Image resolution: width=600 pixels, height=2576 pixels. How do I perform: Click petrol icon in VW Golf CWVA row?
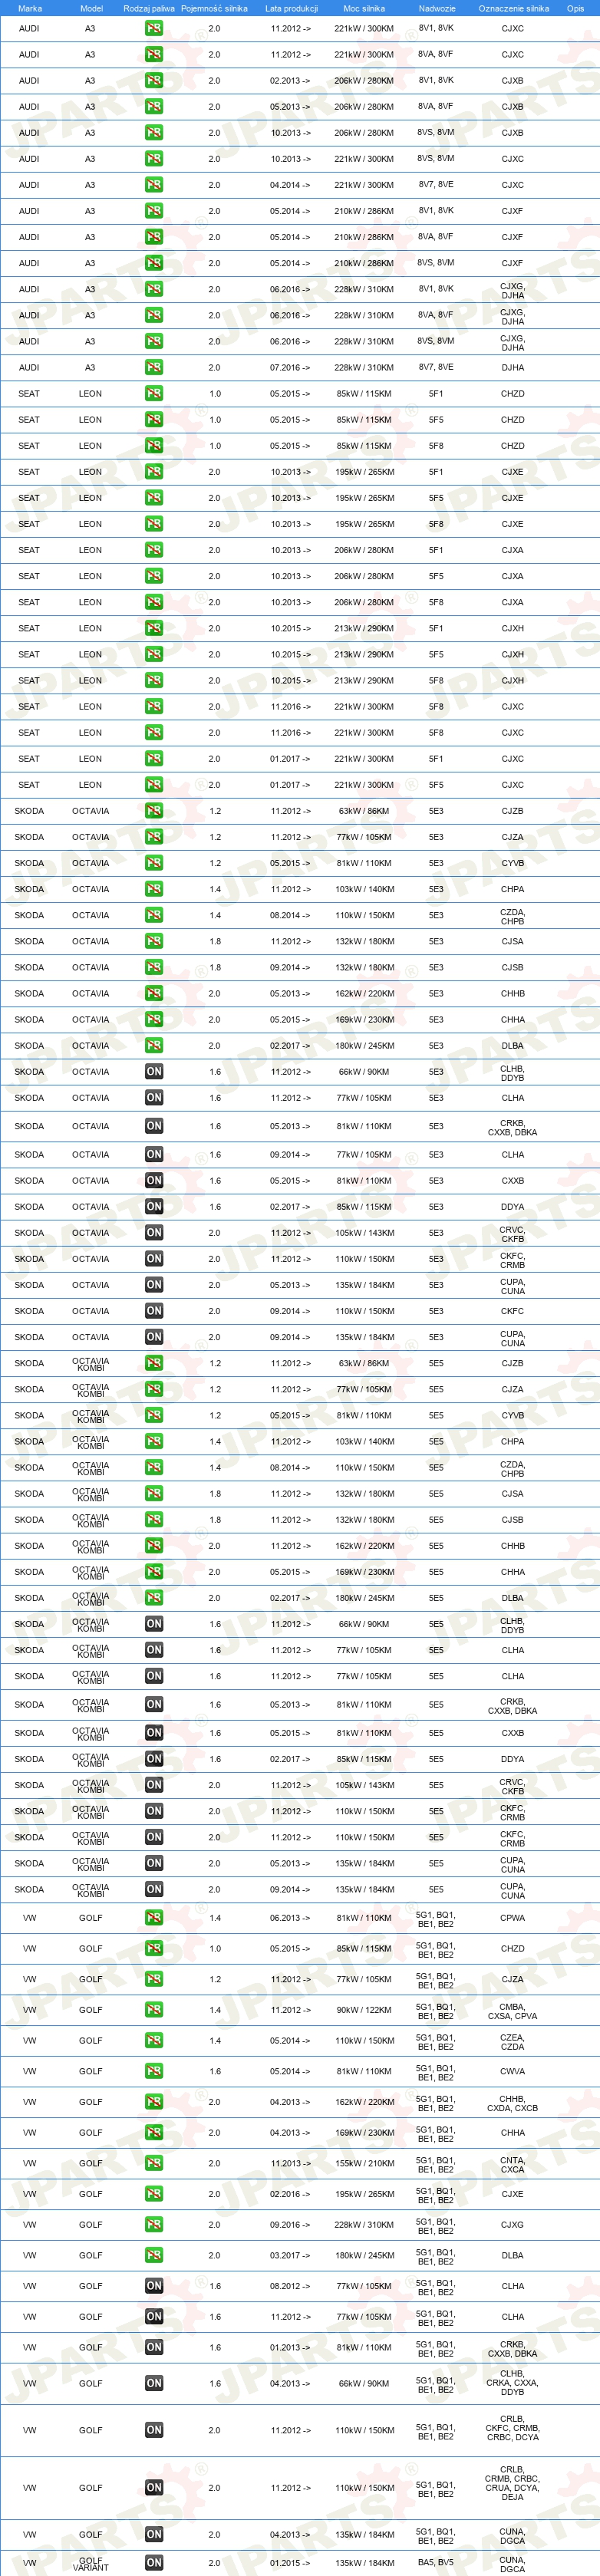click(x=154, y=2071)
